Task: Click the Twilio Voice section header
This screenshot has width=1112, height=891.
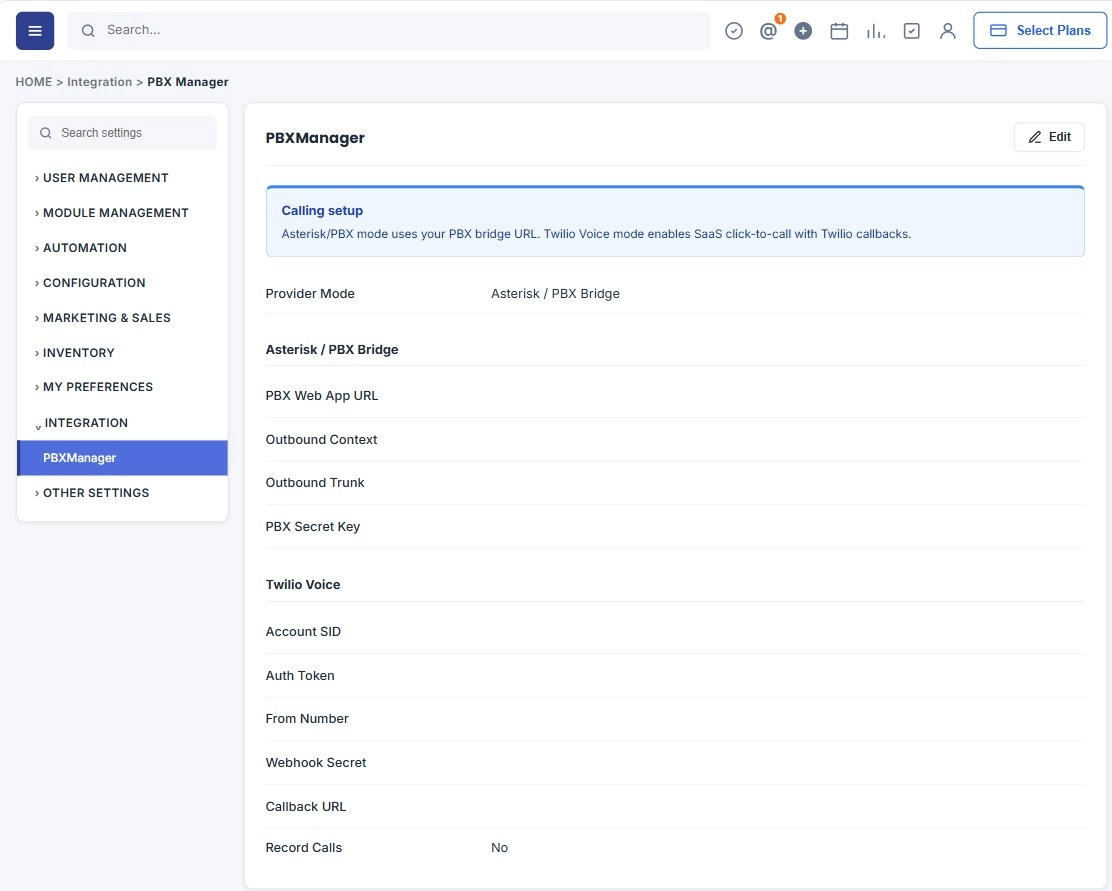Action: point(303,585)
